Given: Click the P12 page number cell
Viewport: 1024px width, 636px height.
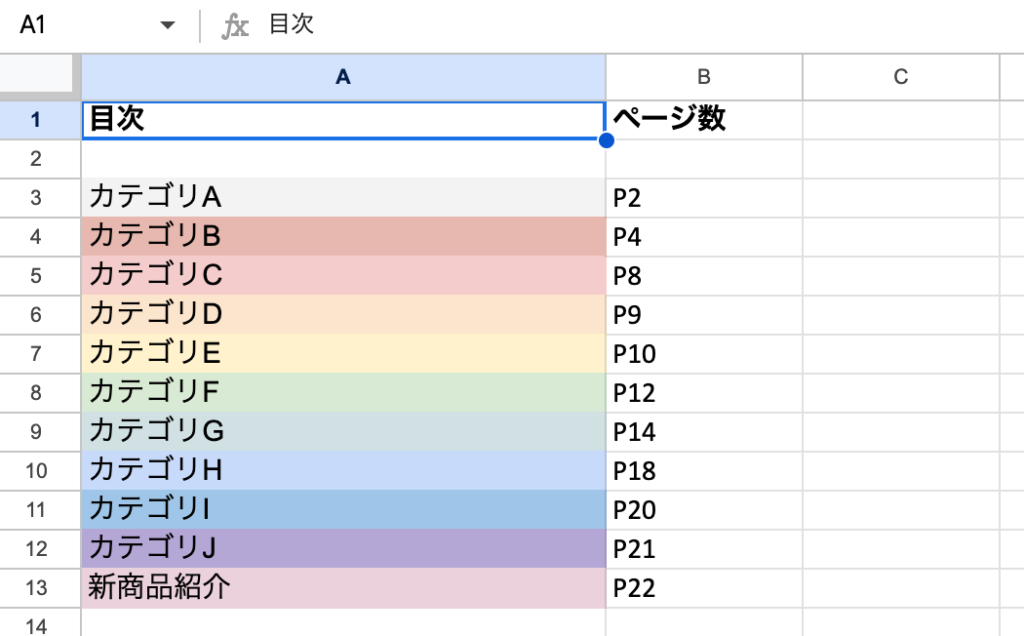Looking at the screenshot, I should click(x=703, y=393).
